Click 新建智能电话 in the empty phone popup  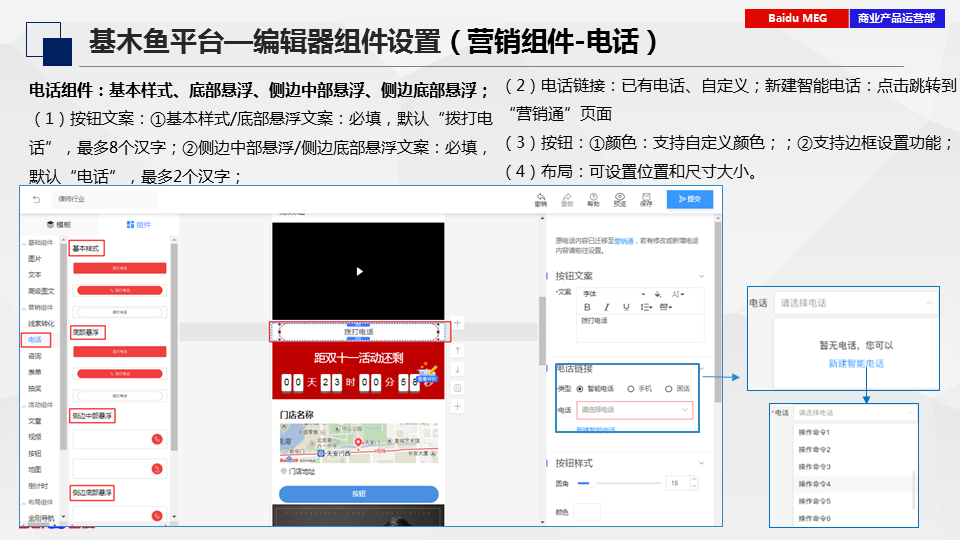pyautogui.click(x=856, y=364)
